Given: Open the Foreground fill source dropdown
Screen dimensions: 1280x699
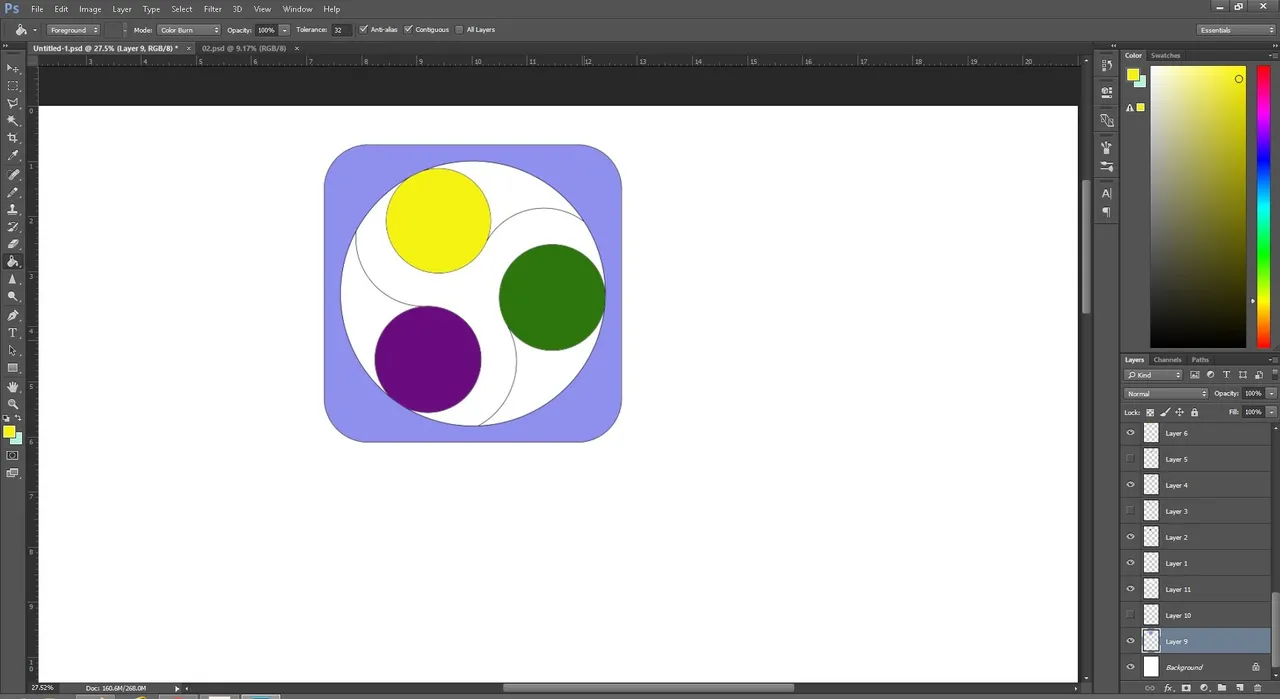Looking at the screenshot, I should point(74,30).
